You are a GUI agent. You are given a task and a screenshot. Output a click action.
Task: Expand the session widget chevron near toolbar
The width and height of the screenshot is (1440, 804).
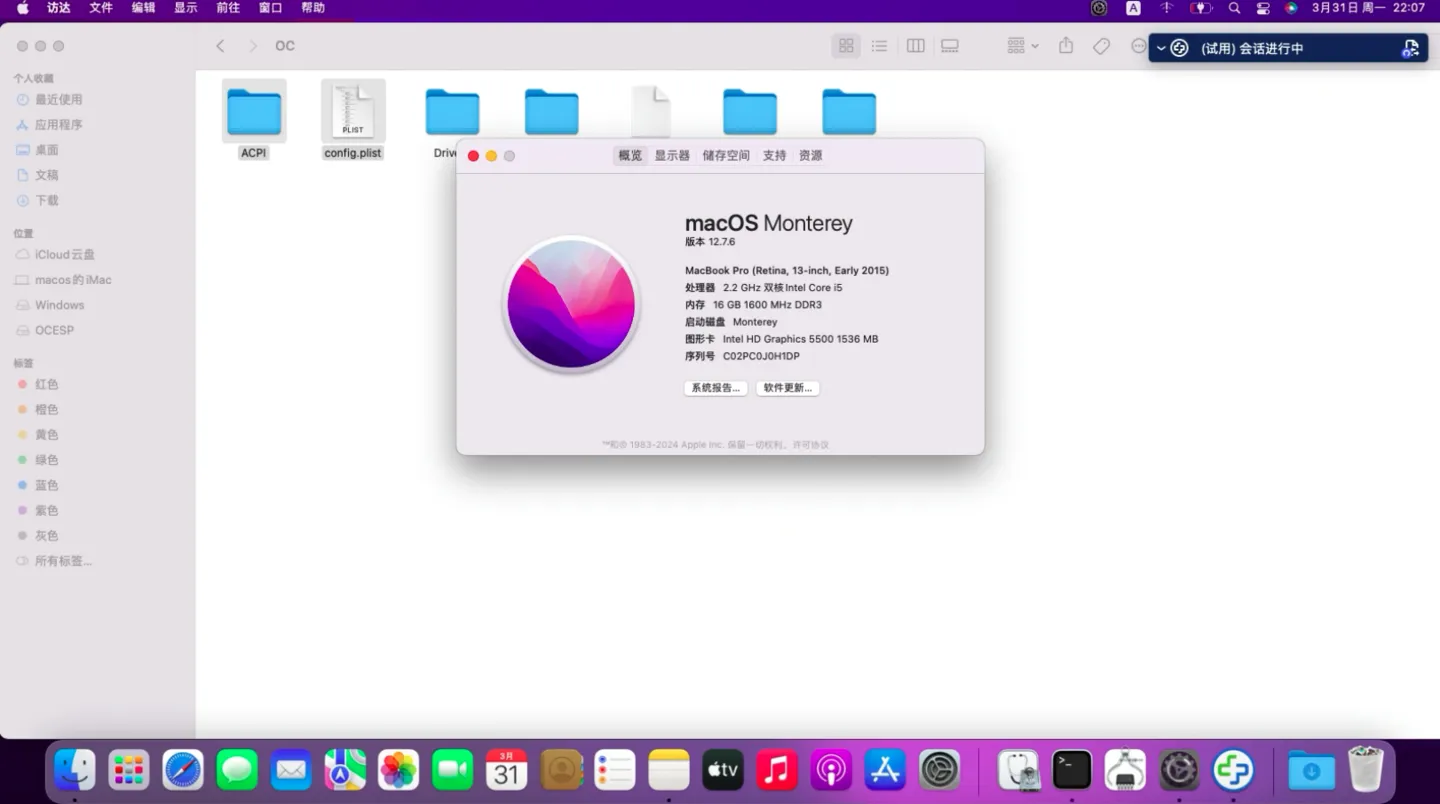[x=1160, y=47]
